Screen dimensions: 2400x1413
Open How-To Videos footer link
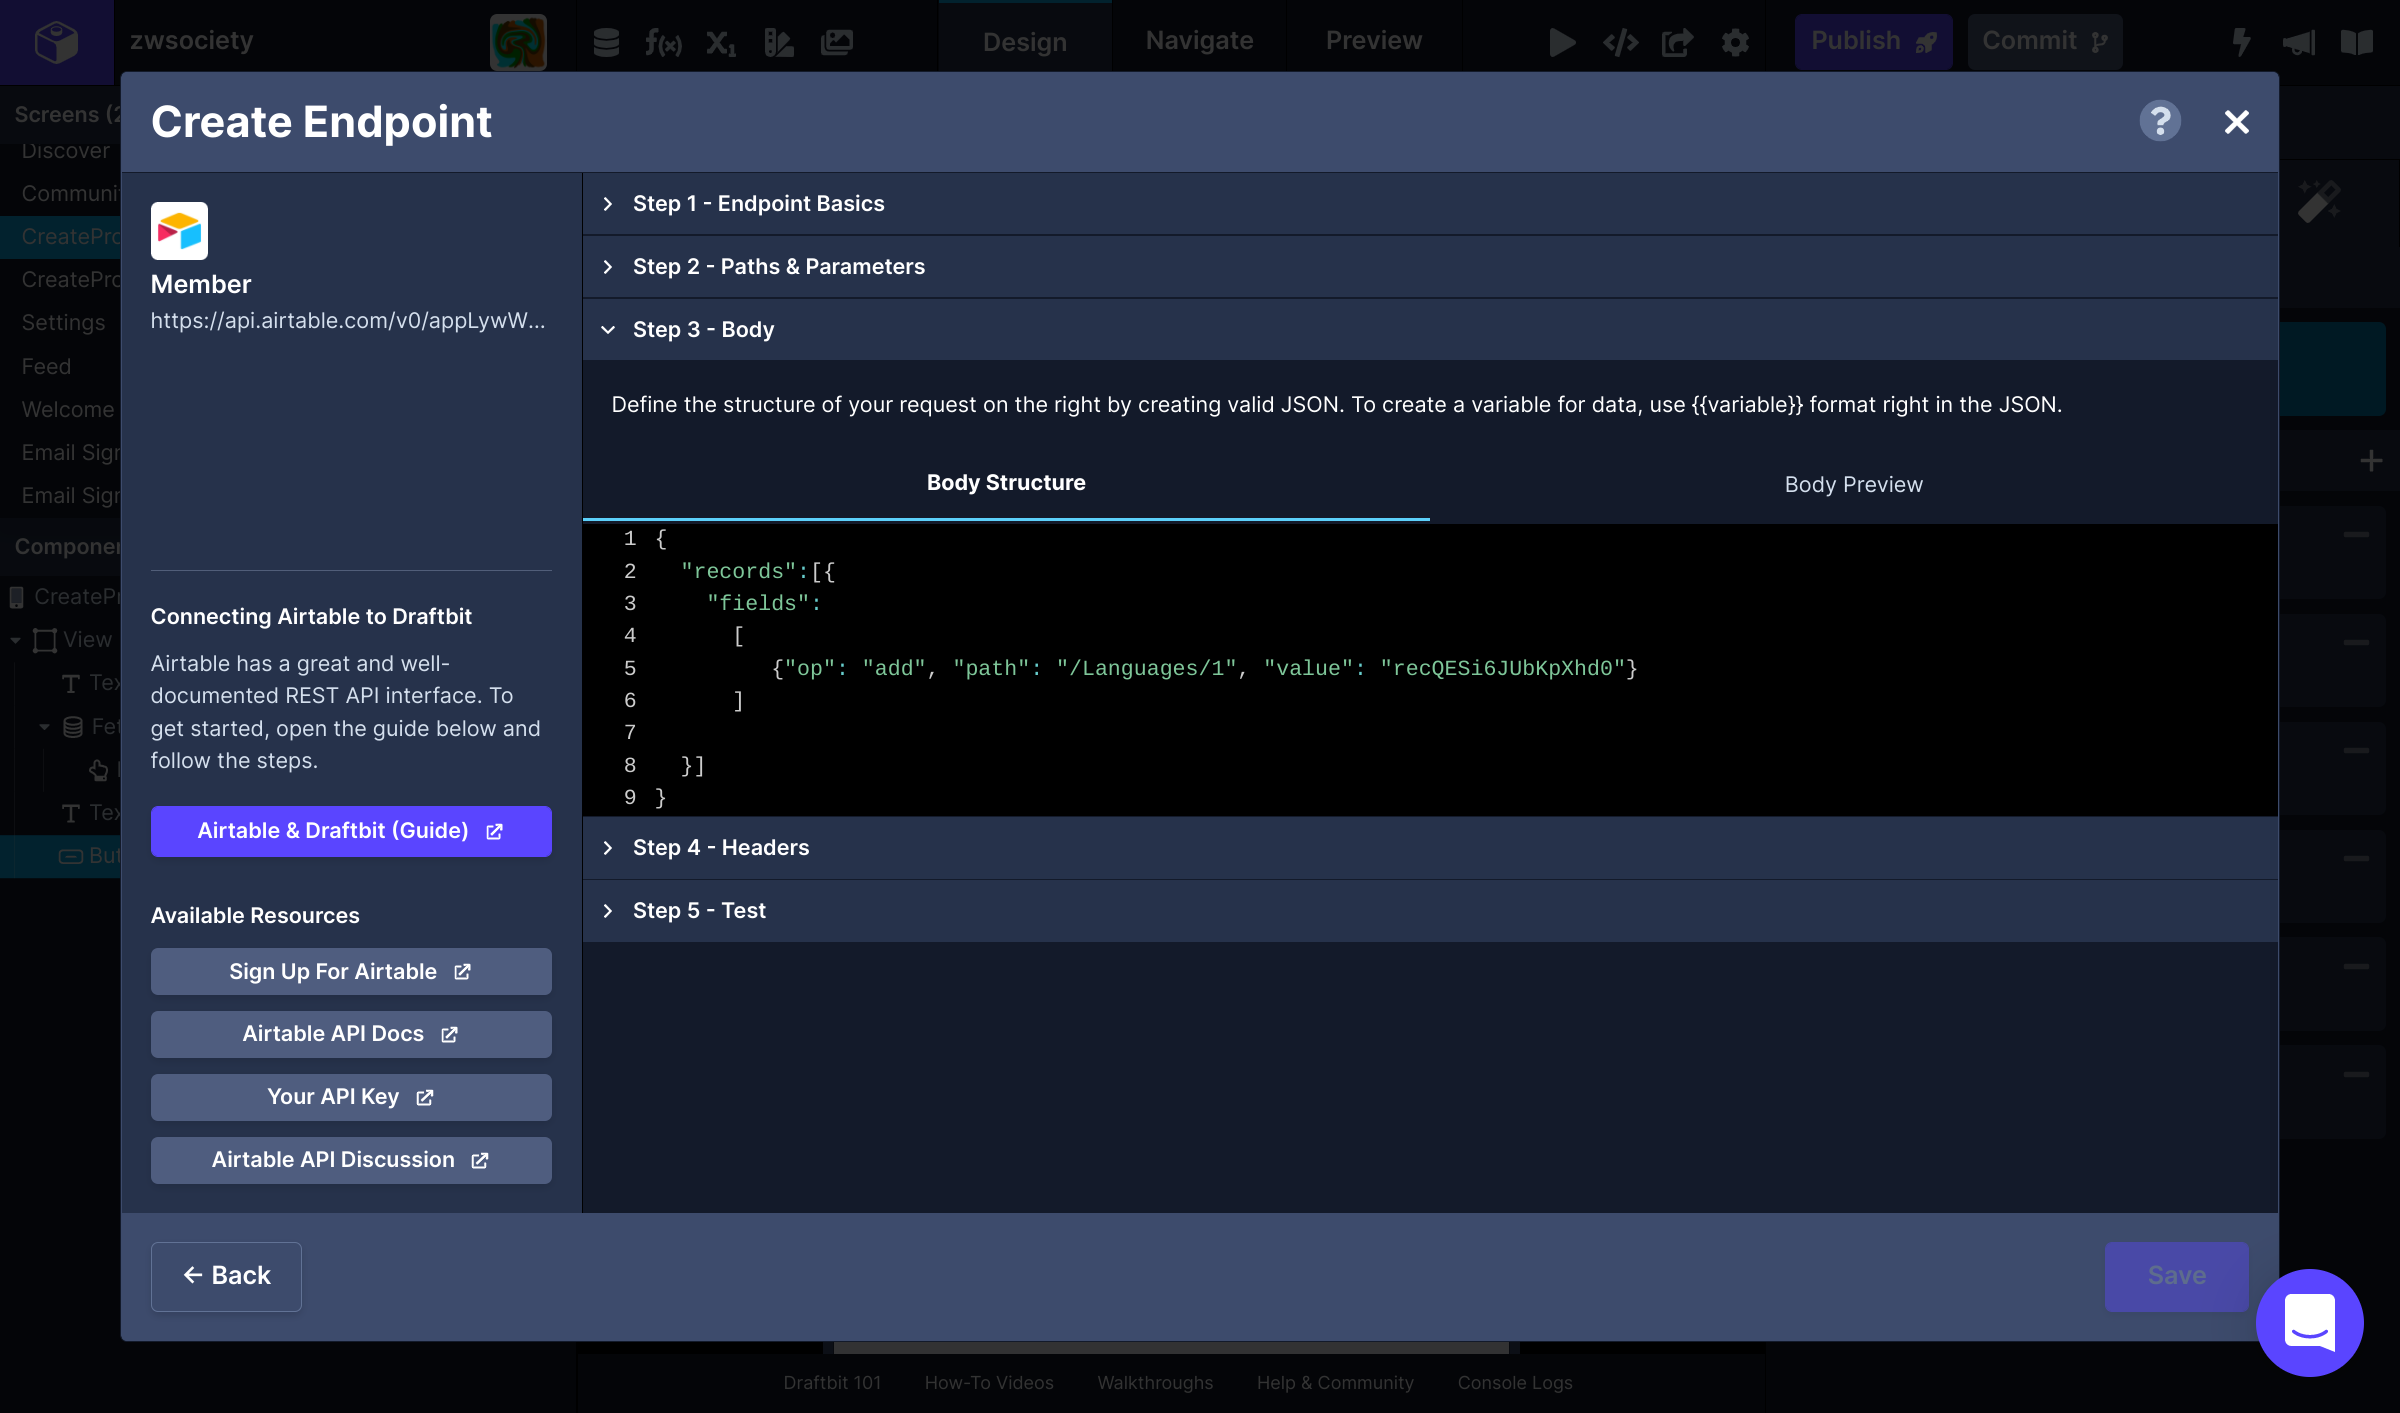point(989,1383)
